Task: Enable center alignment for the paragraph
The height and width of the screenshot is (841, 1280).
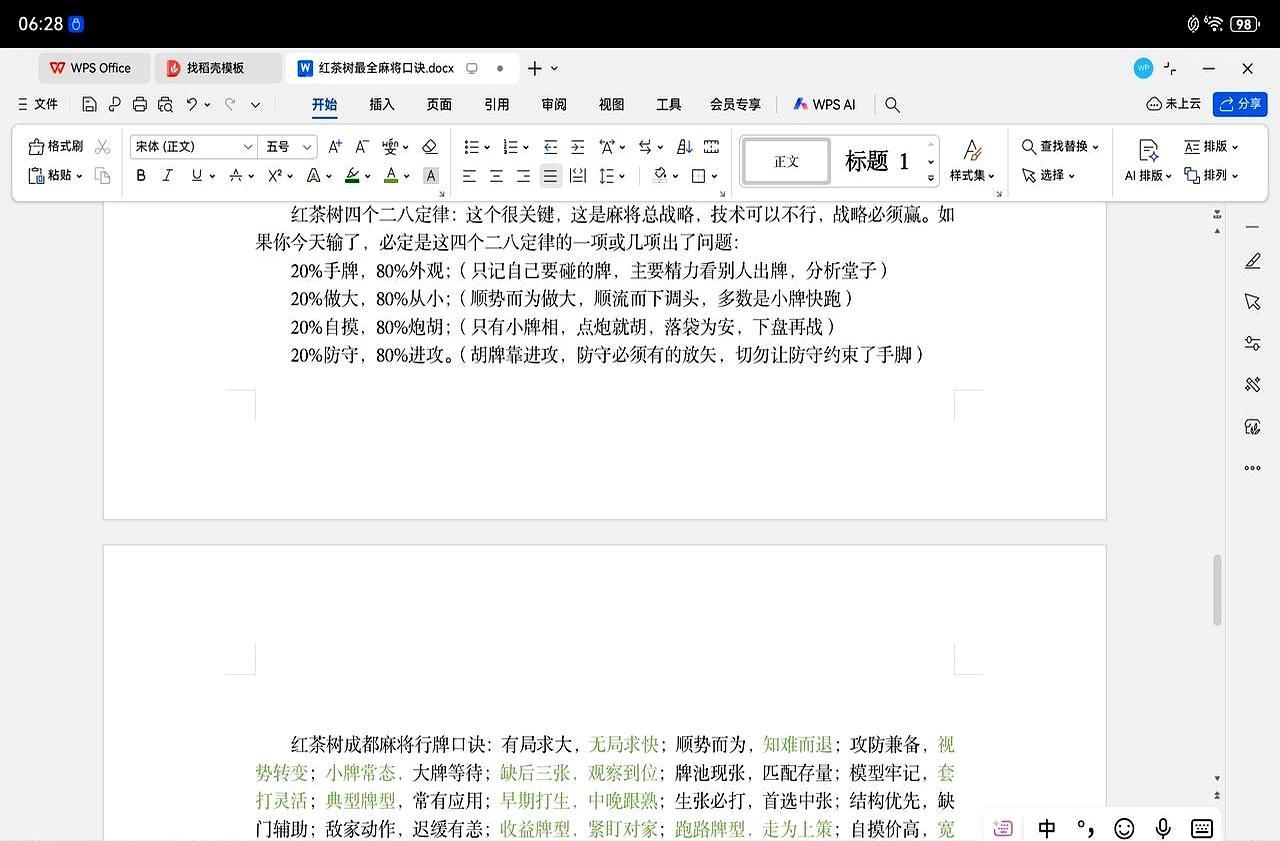Action: click(496, 175)
